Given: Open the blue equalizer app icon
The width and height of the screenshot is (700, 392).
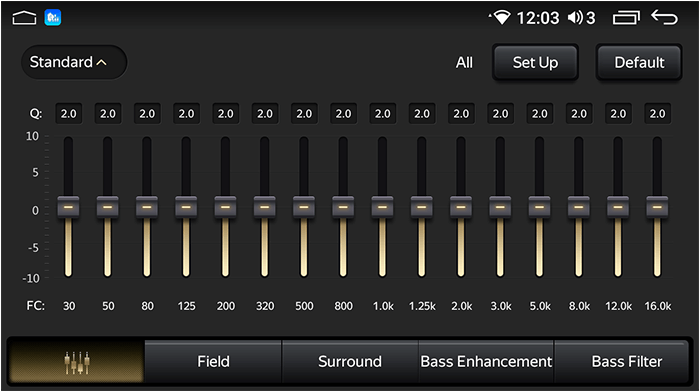Looking at the screenshot, I should 53,17.
